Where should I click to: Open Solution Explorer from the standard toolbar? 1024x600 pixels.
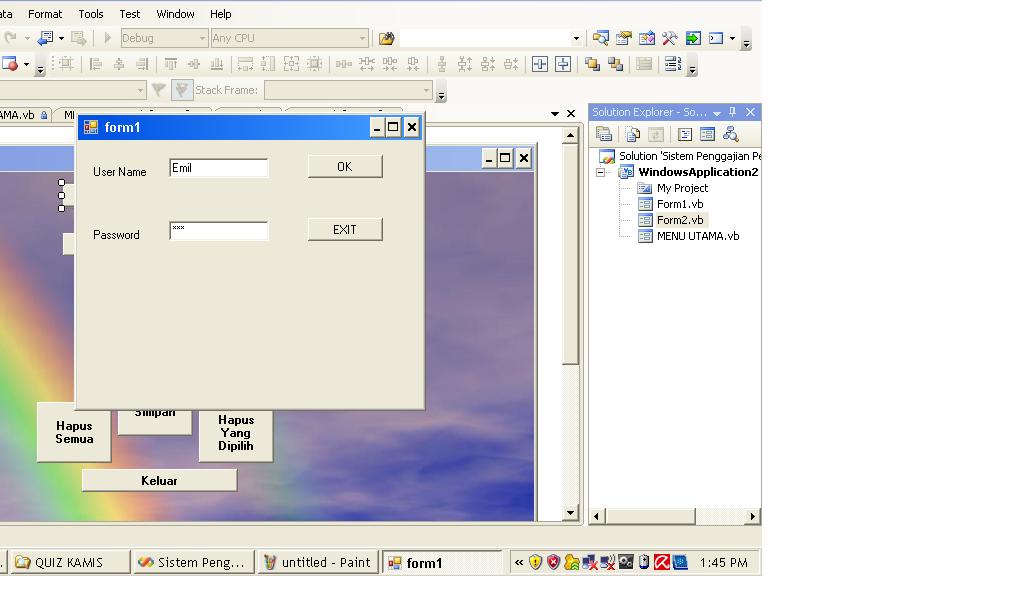601,39
